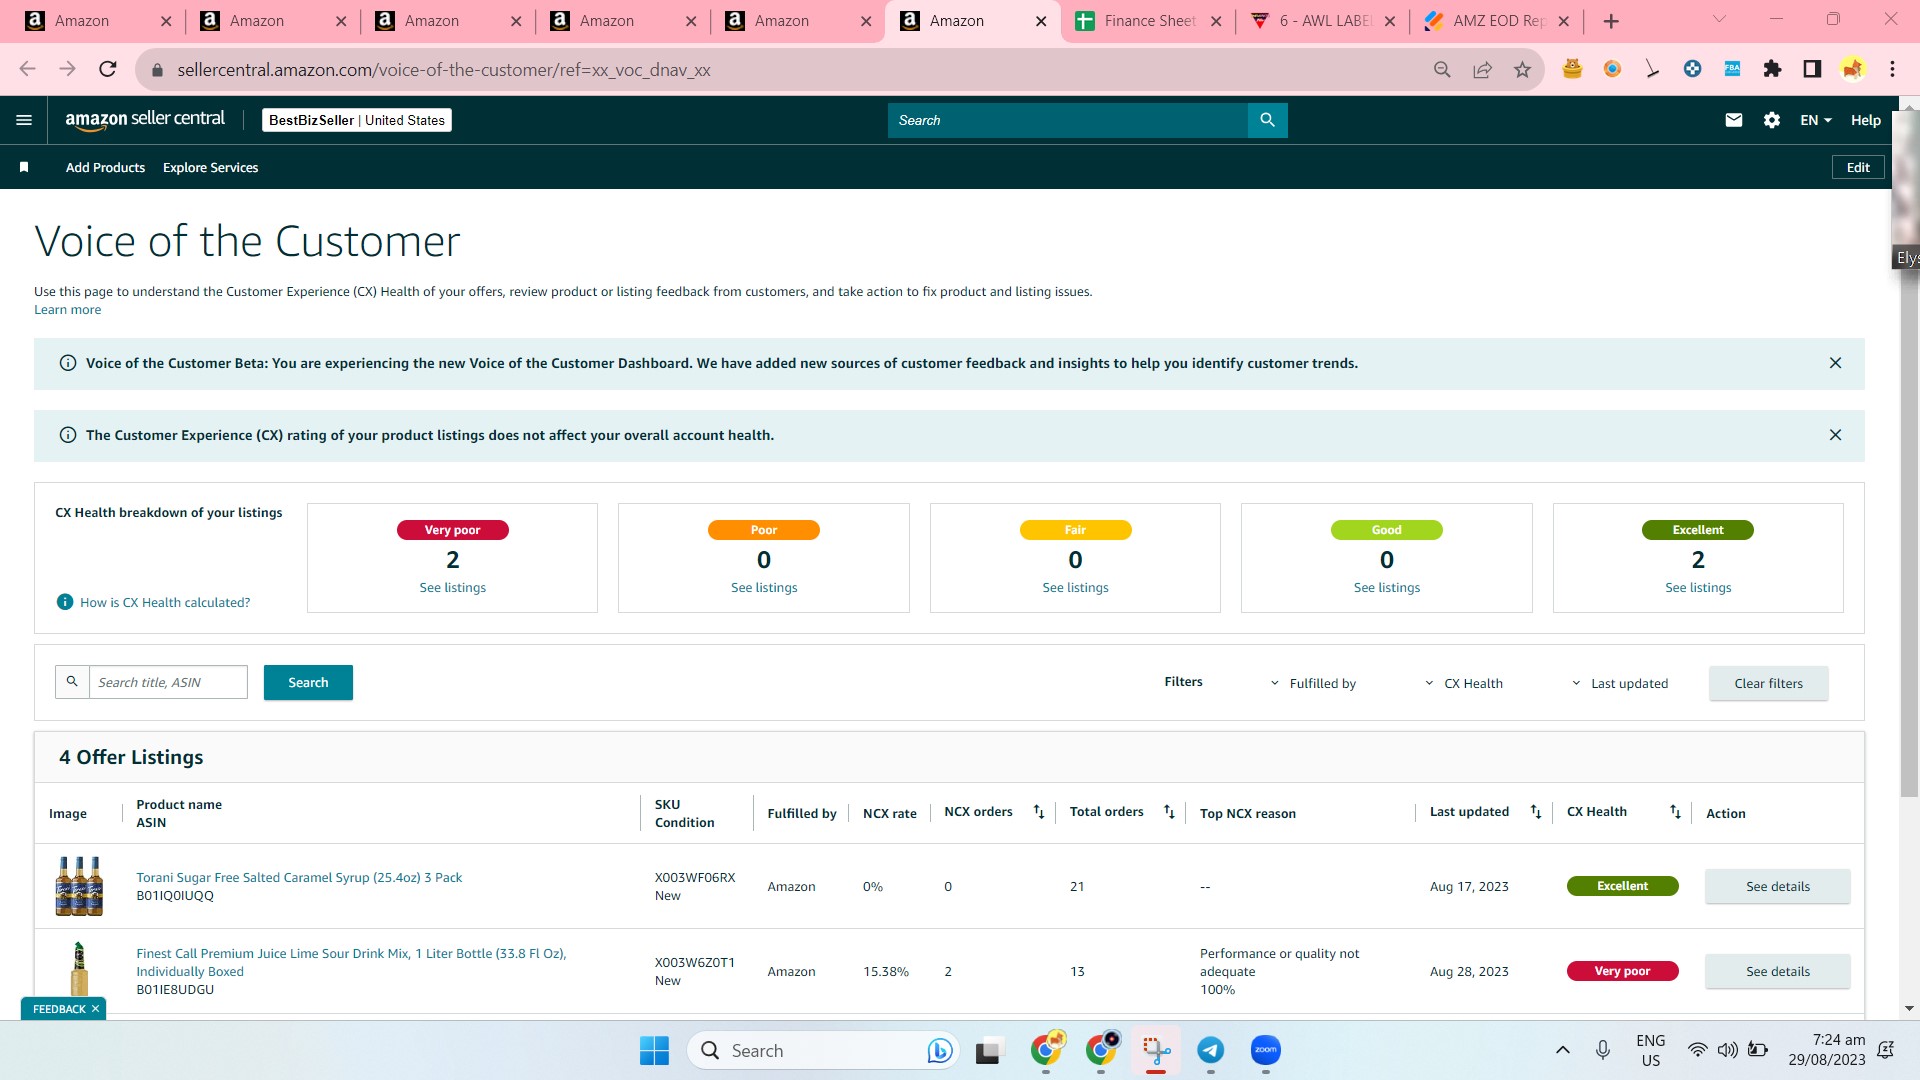Viewport: 1920px width, 1080px height.
Task: Open the EN language dropdown
Action: (1816, 120)
